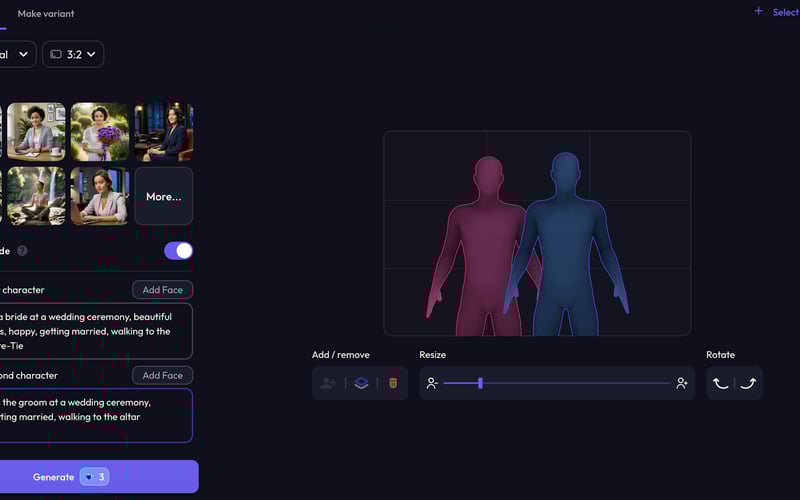This screenshot has width=800, height=500.
Task: Click the groom description text field
Action: pyautogui.click(x=95, y=416)
